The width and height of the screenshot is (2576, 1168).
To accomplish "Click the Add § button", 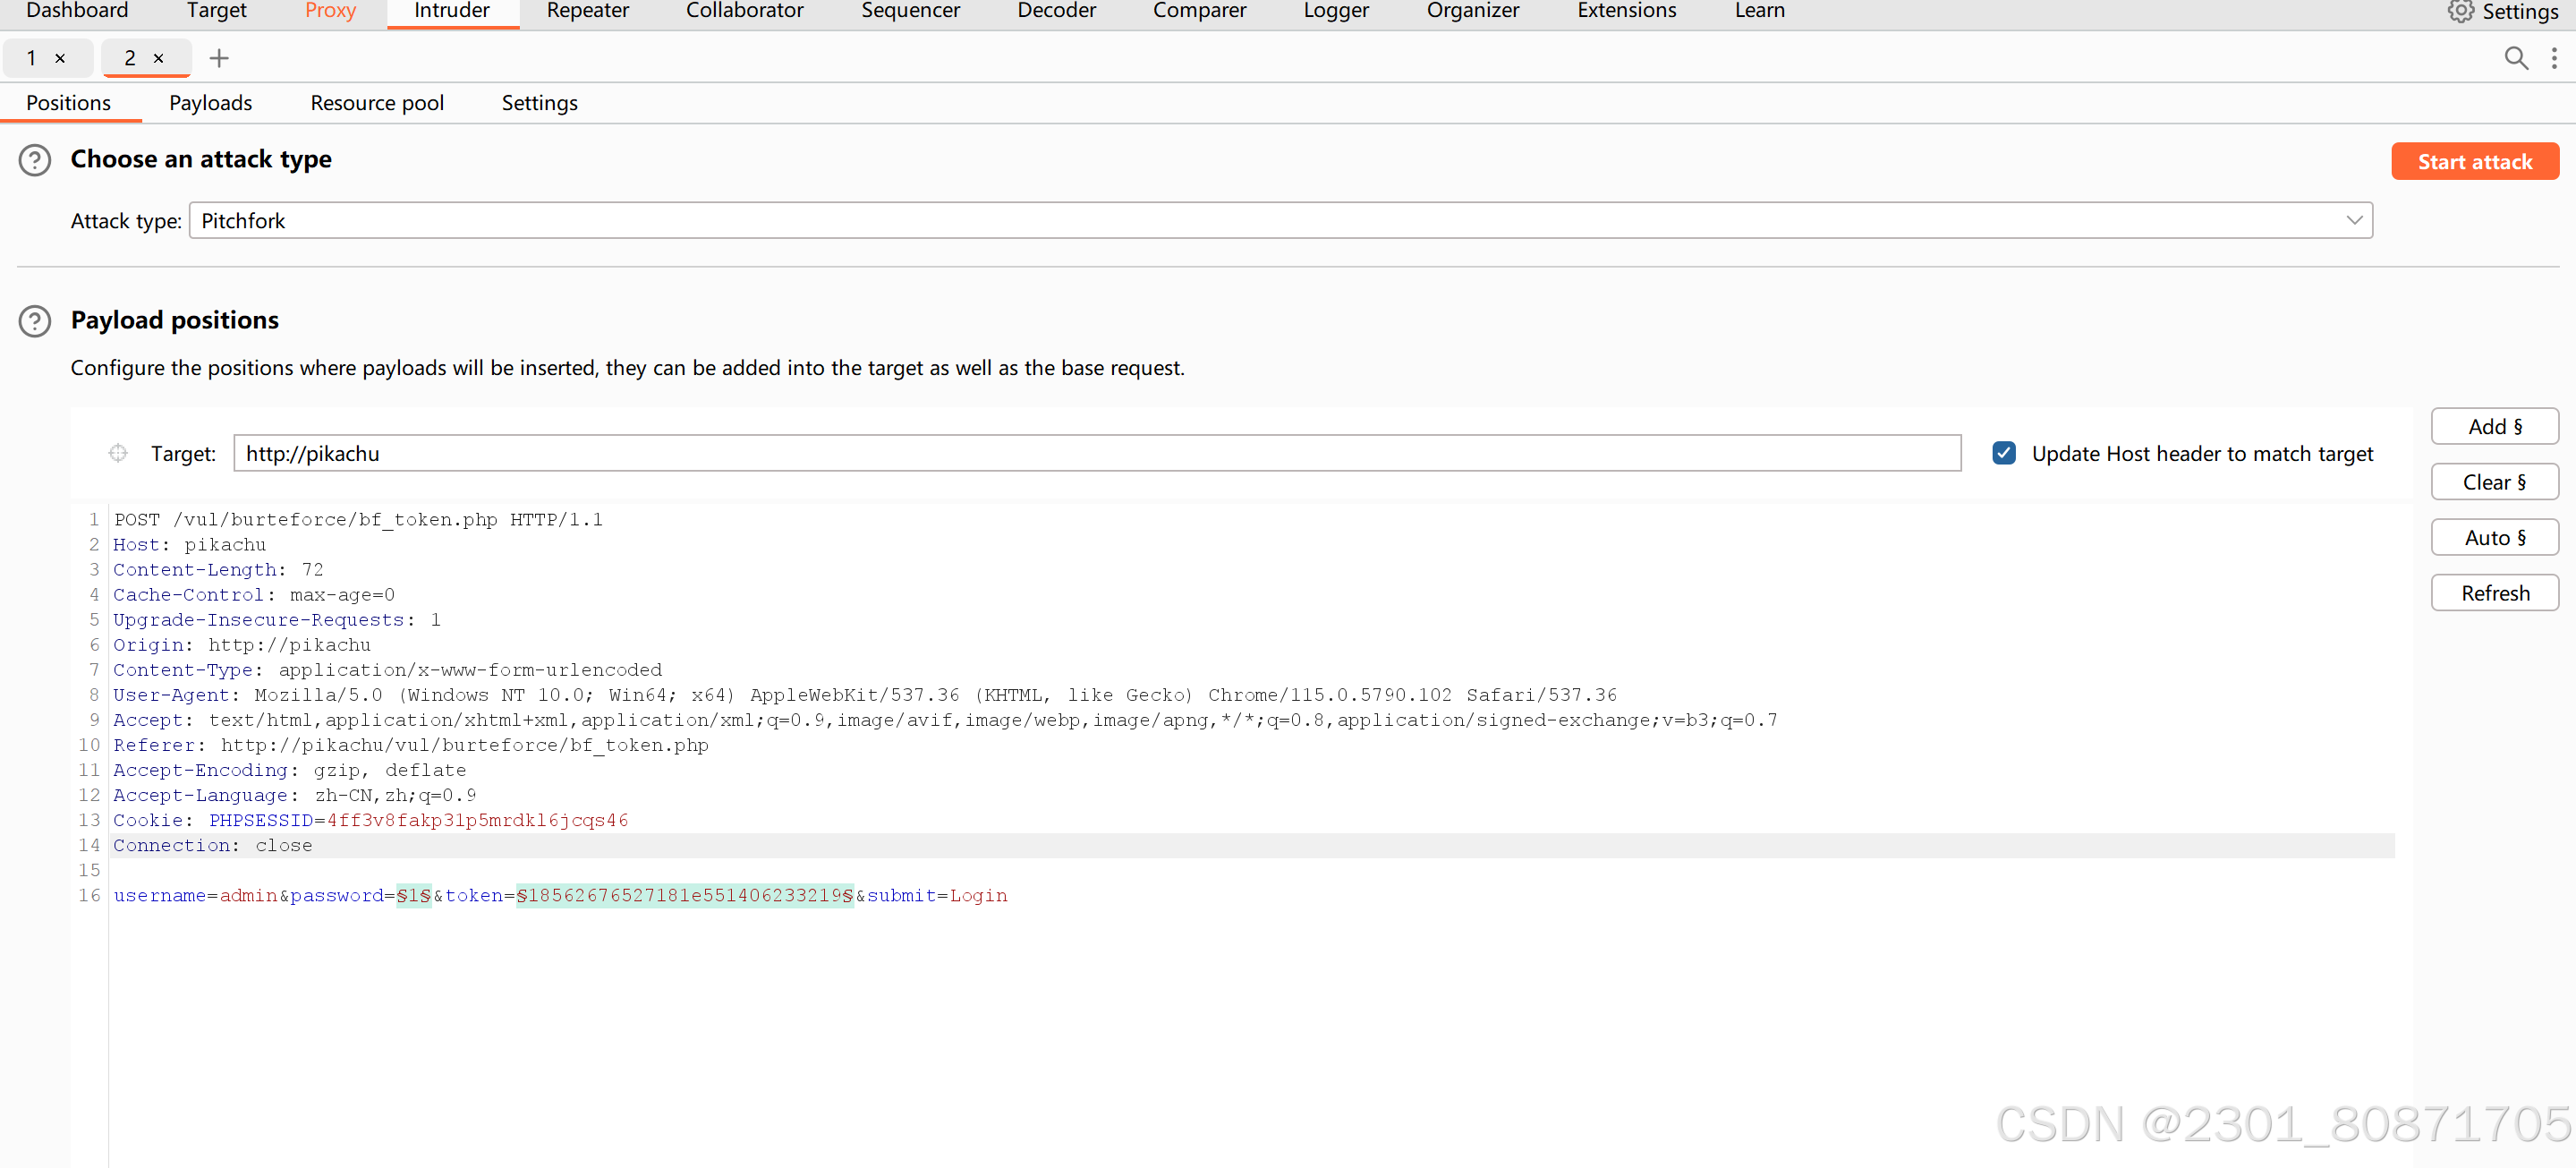I will click(x=2494, y=426).
